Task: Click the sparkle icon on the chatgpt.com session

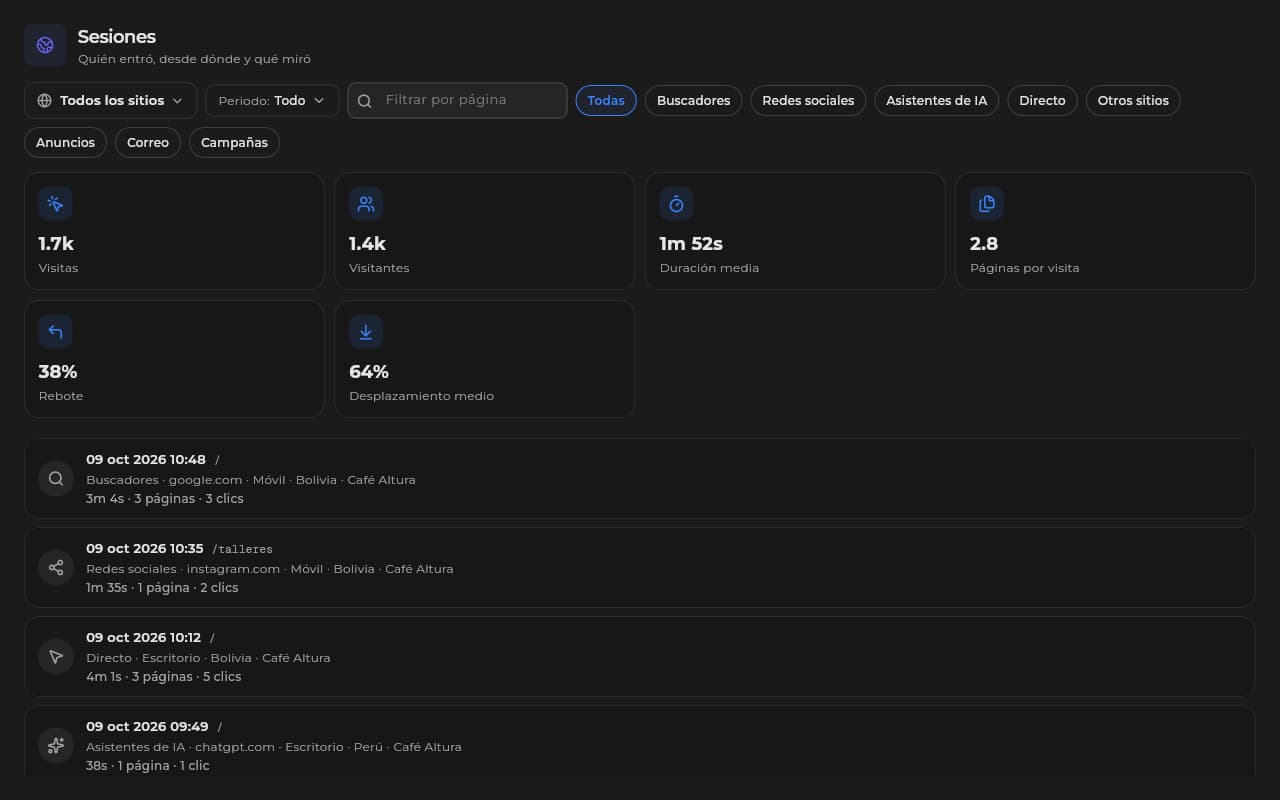Action: pos(56,746)
